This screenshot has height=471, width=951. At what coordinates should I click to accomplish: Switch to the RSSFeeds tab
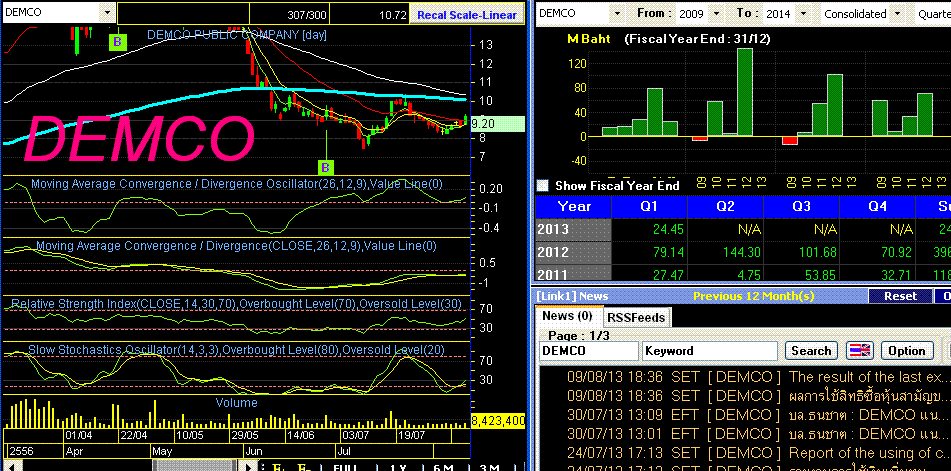pos(636,317)
